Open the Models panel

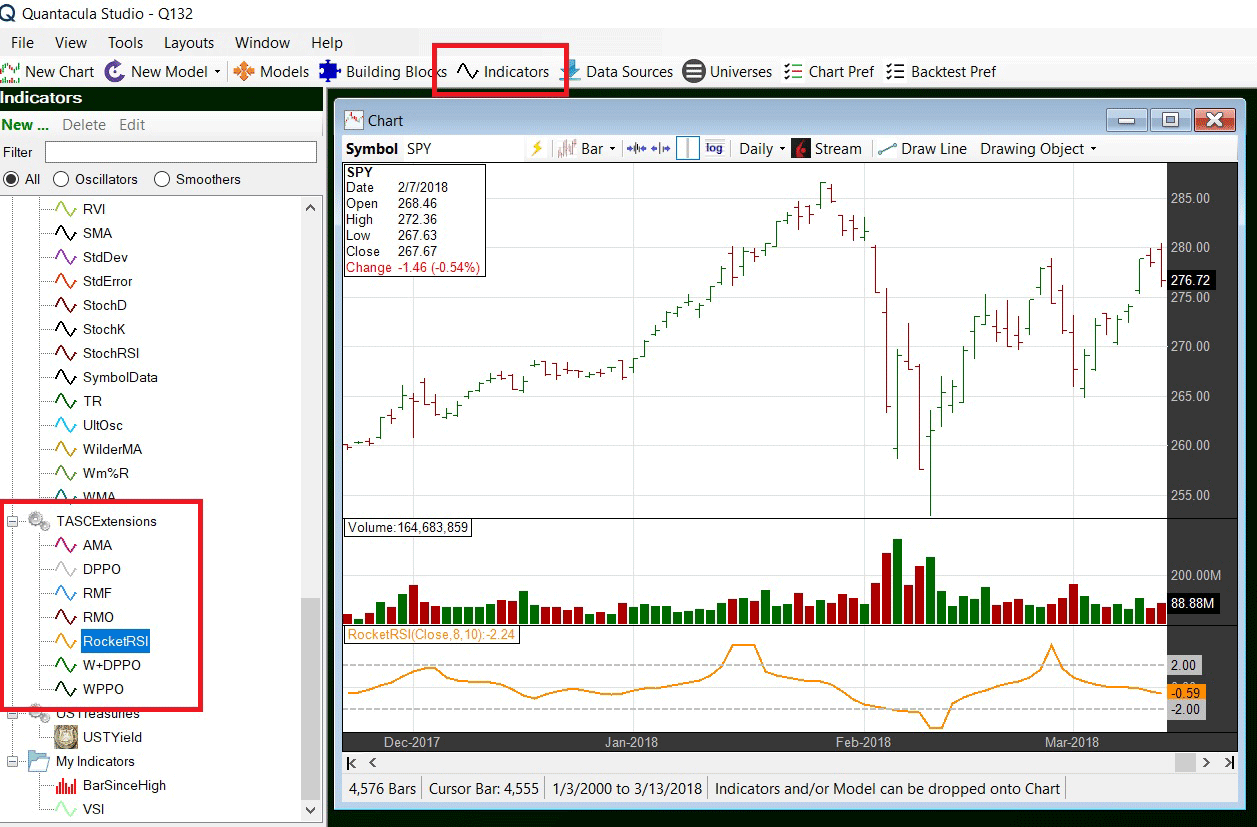coord(272,72)
